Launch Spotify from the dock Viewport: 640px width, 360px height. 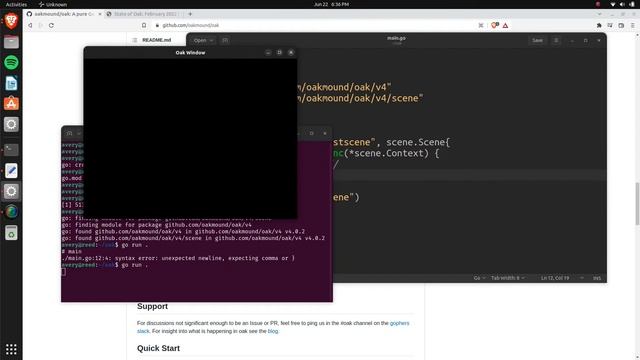coord(11,62)
